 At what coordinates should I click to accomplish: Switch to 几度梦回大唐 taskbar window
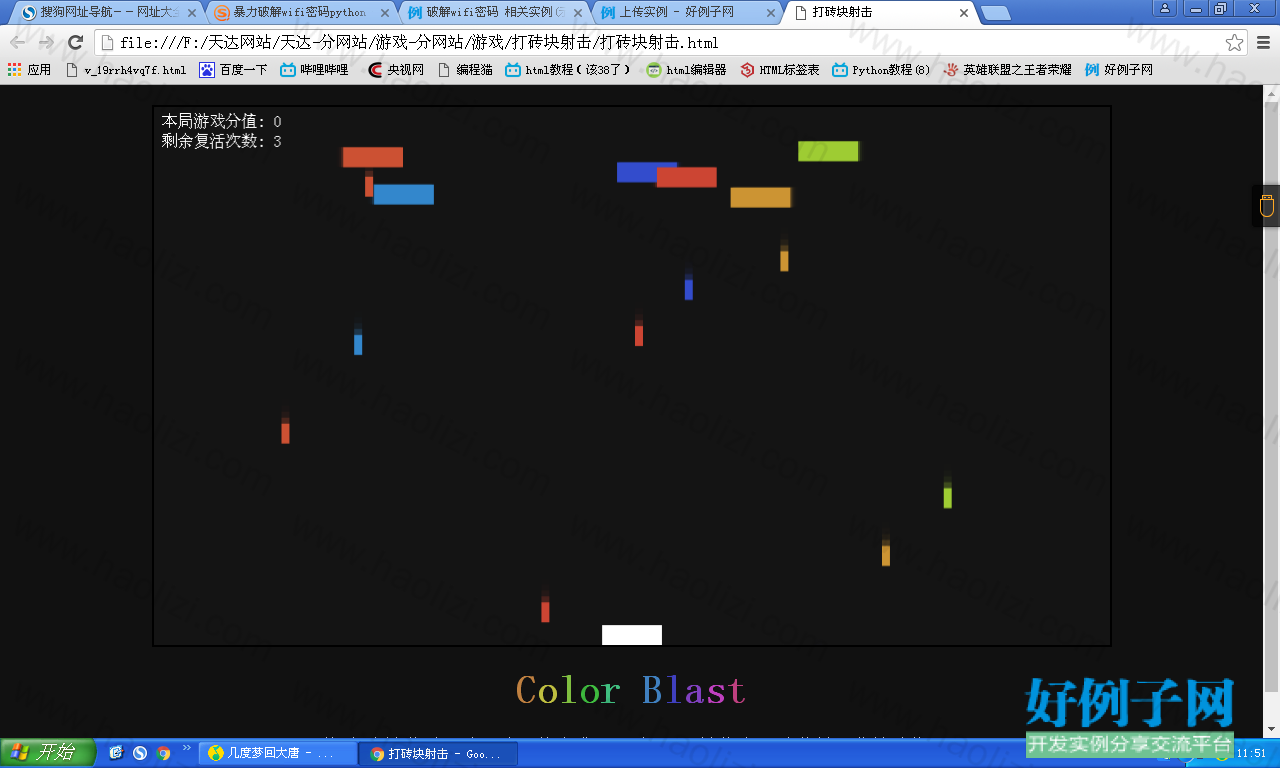pos(279,754)
